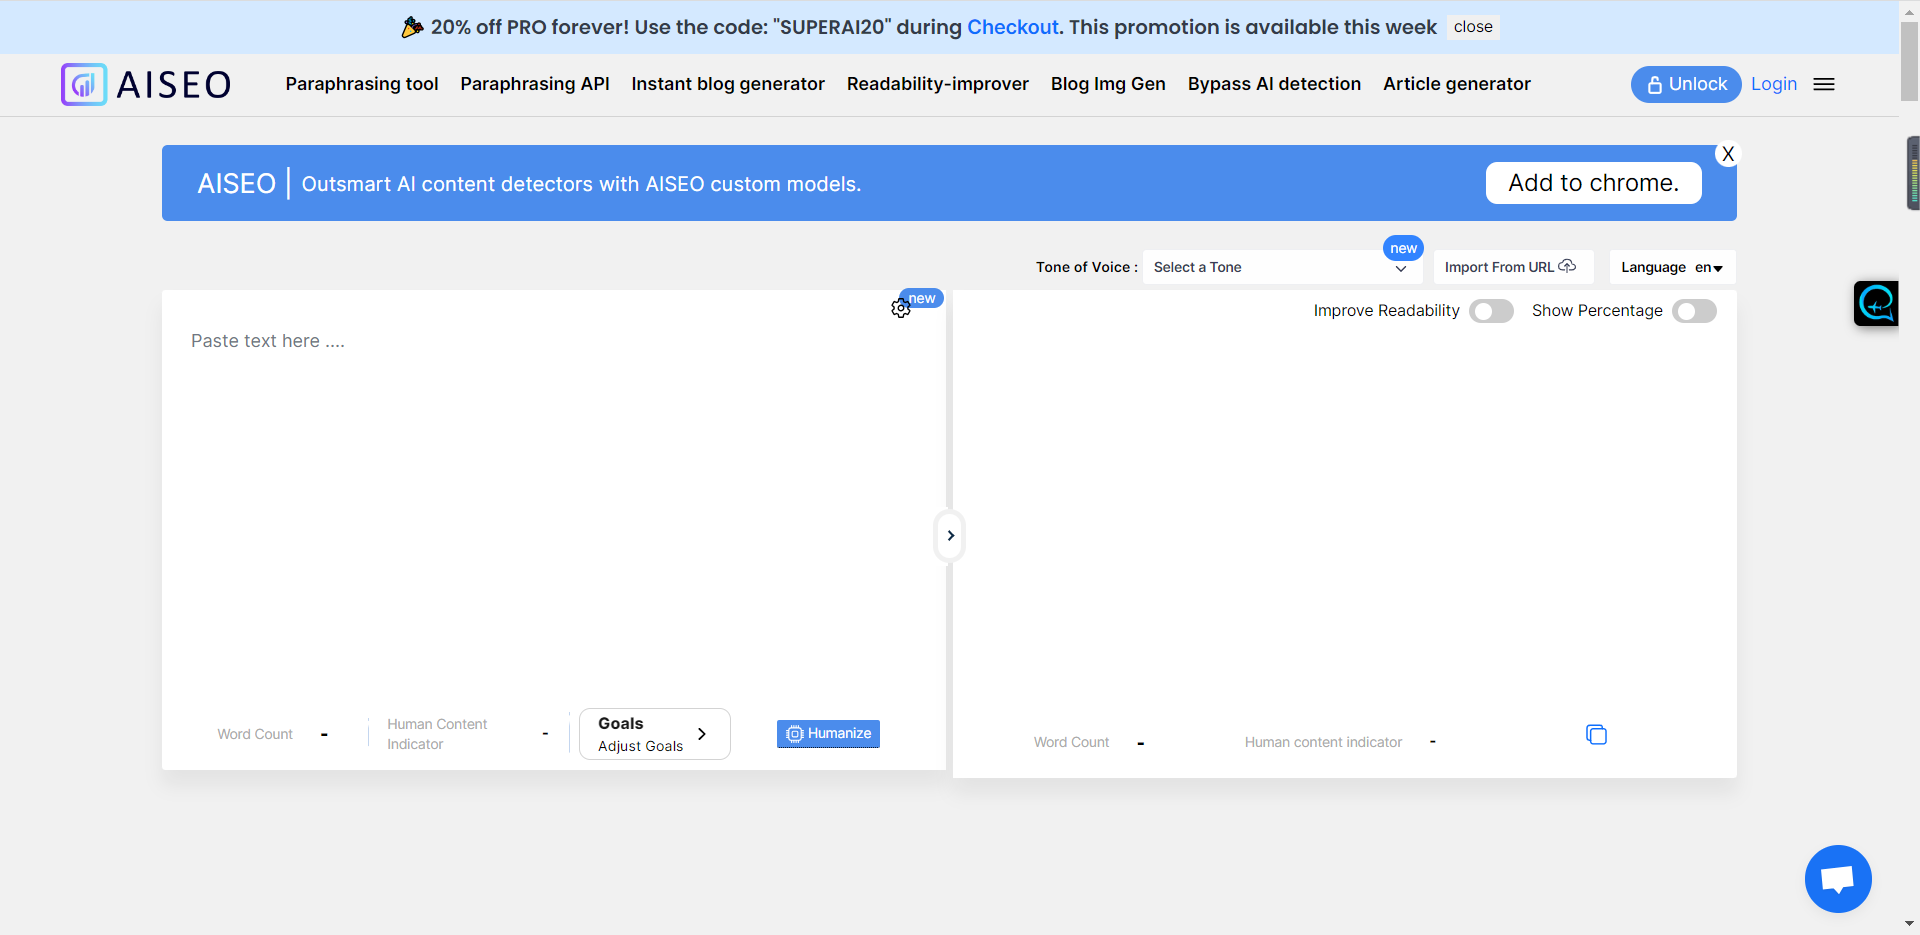Click the Unlock button
1920x935 pixels.
(x=1686, y=85)
